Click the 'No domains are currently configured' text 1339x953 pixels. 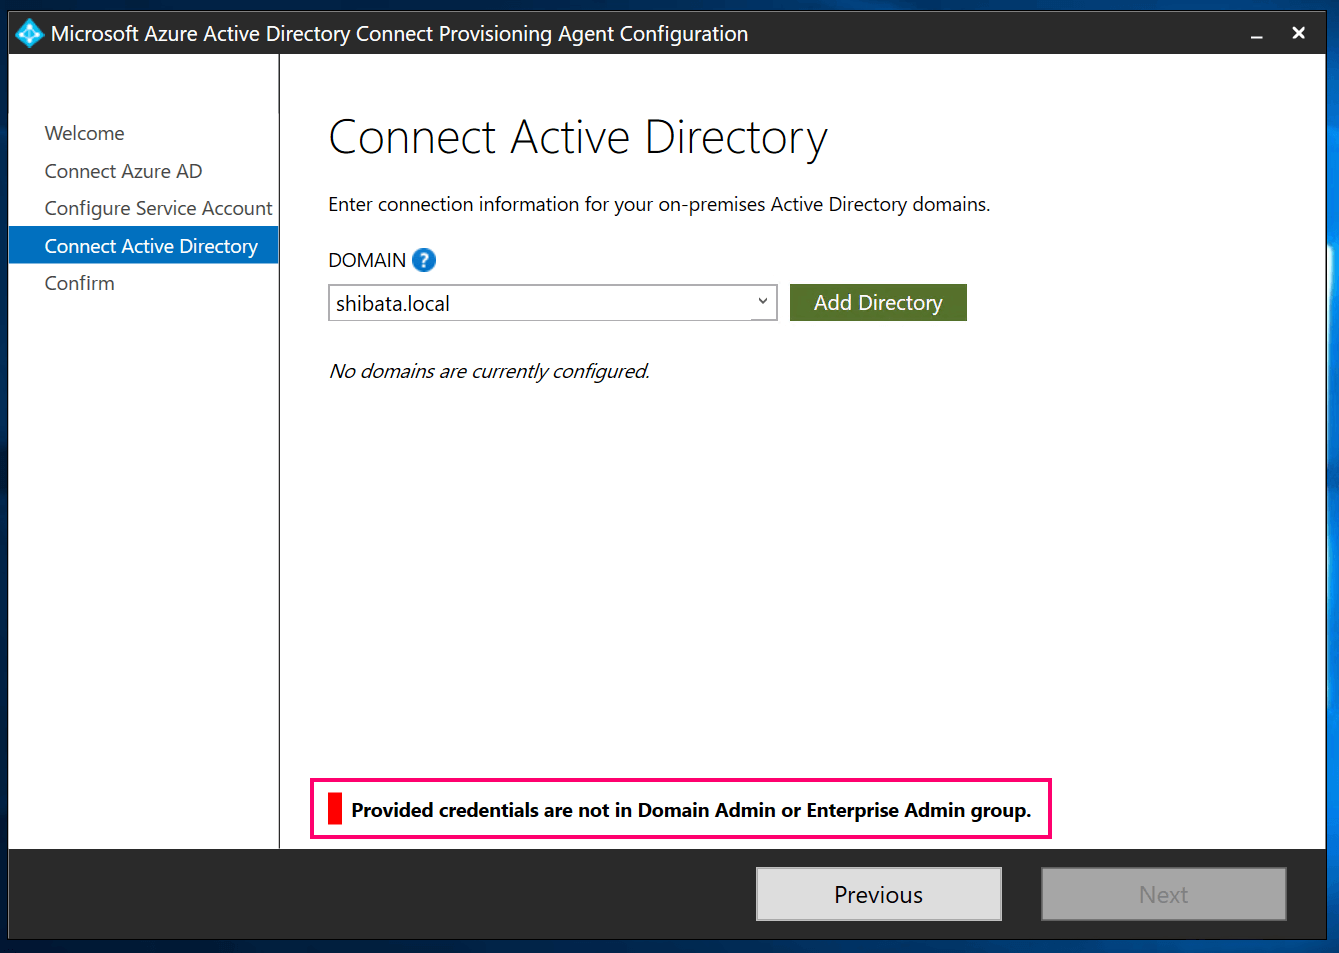pos(488,370)
